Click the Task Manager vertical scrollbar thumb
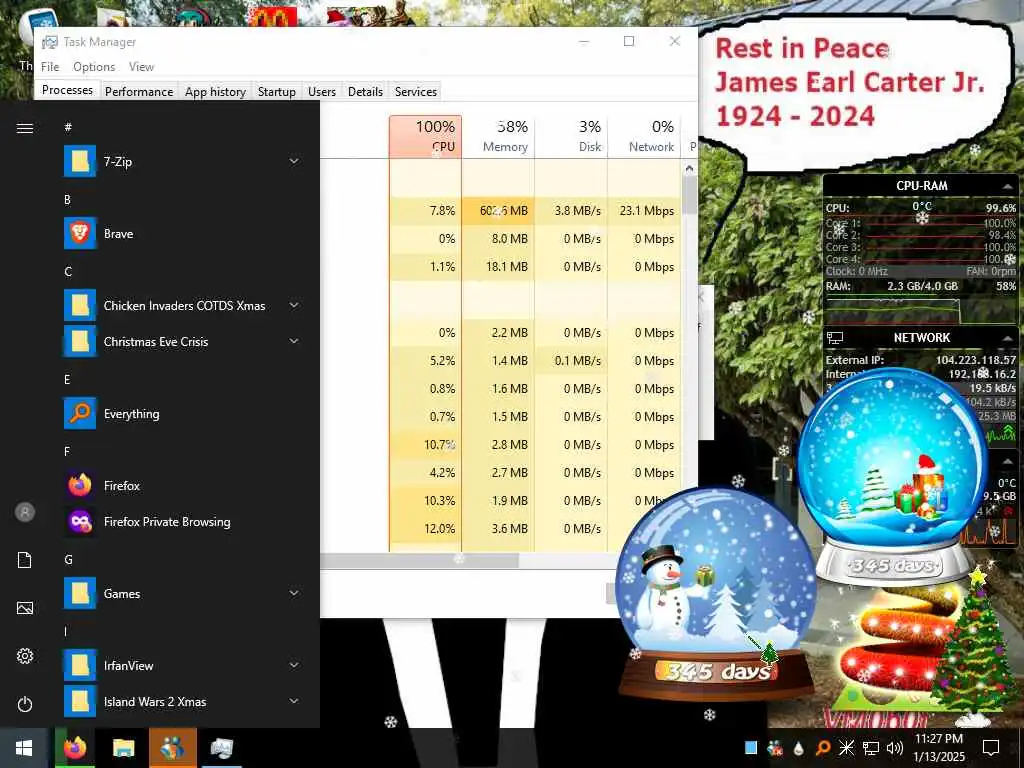 689,195
